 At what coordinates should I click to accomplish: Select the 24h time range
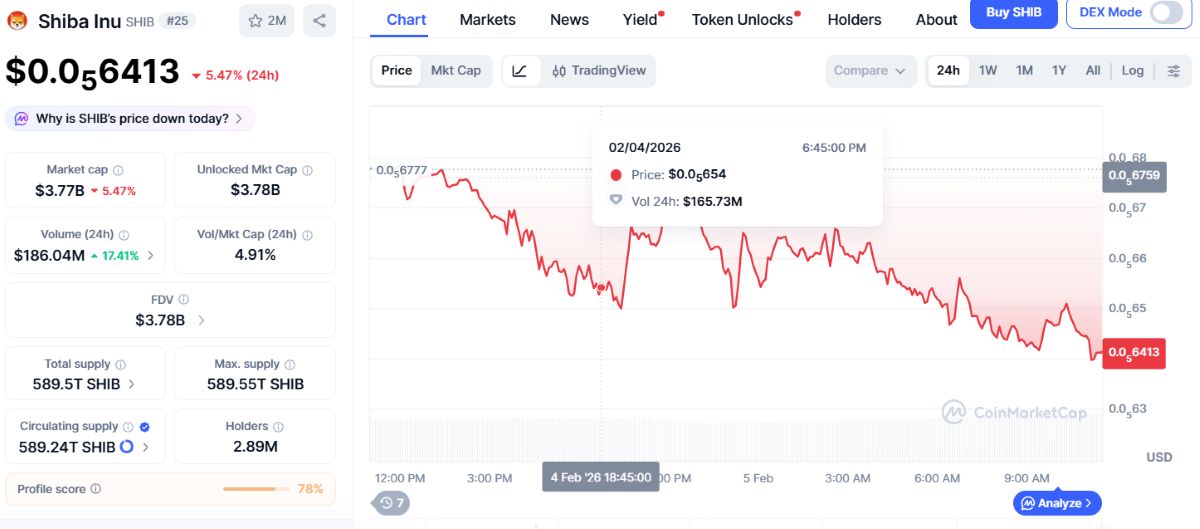[x=948, y=70]
